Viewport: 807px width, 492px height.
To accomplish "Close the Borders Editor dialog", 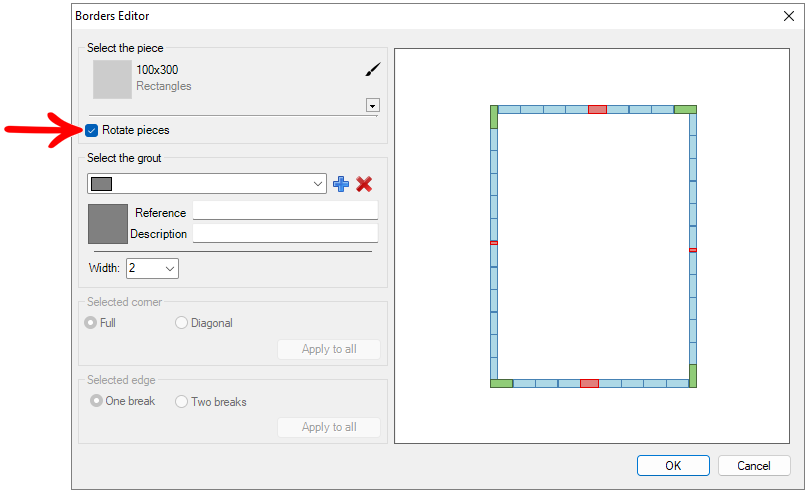I will (788, 16).
